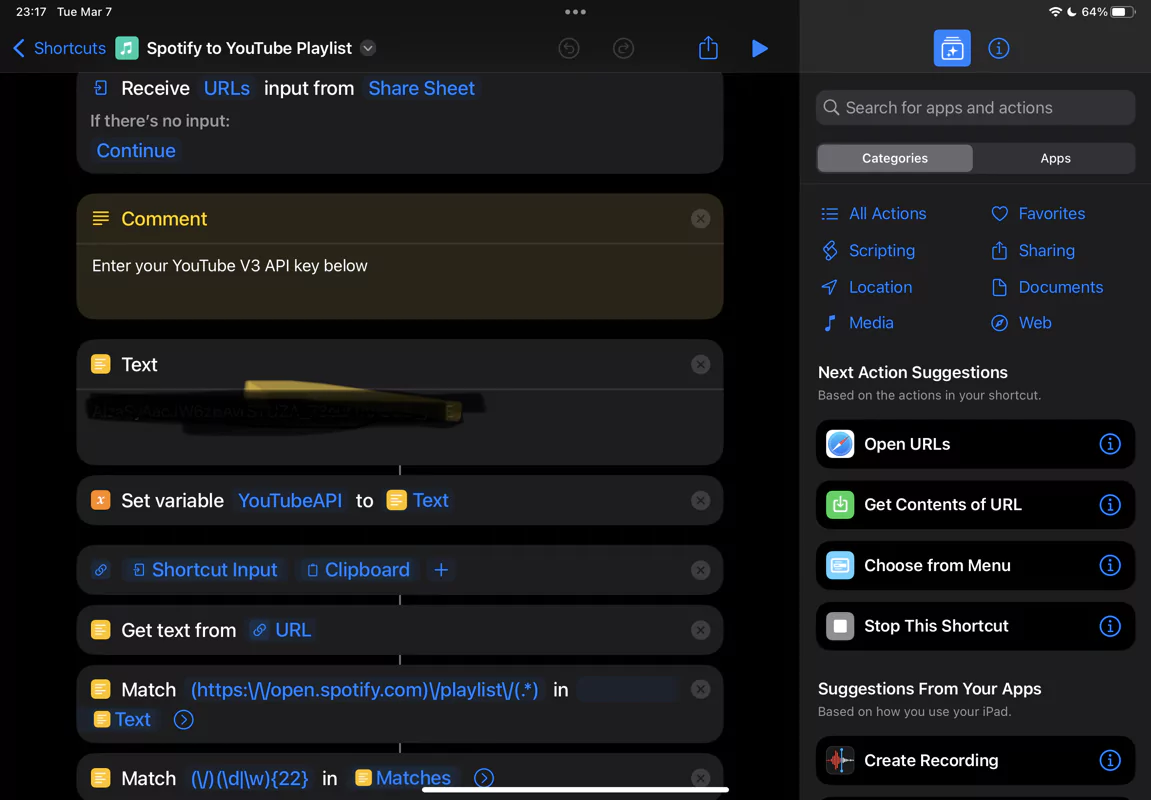The height and width of the screenshot is (800, 1151).
Task: Change the Continue no-input behavior
Action: pyautogui.click(x=136, y=150)
